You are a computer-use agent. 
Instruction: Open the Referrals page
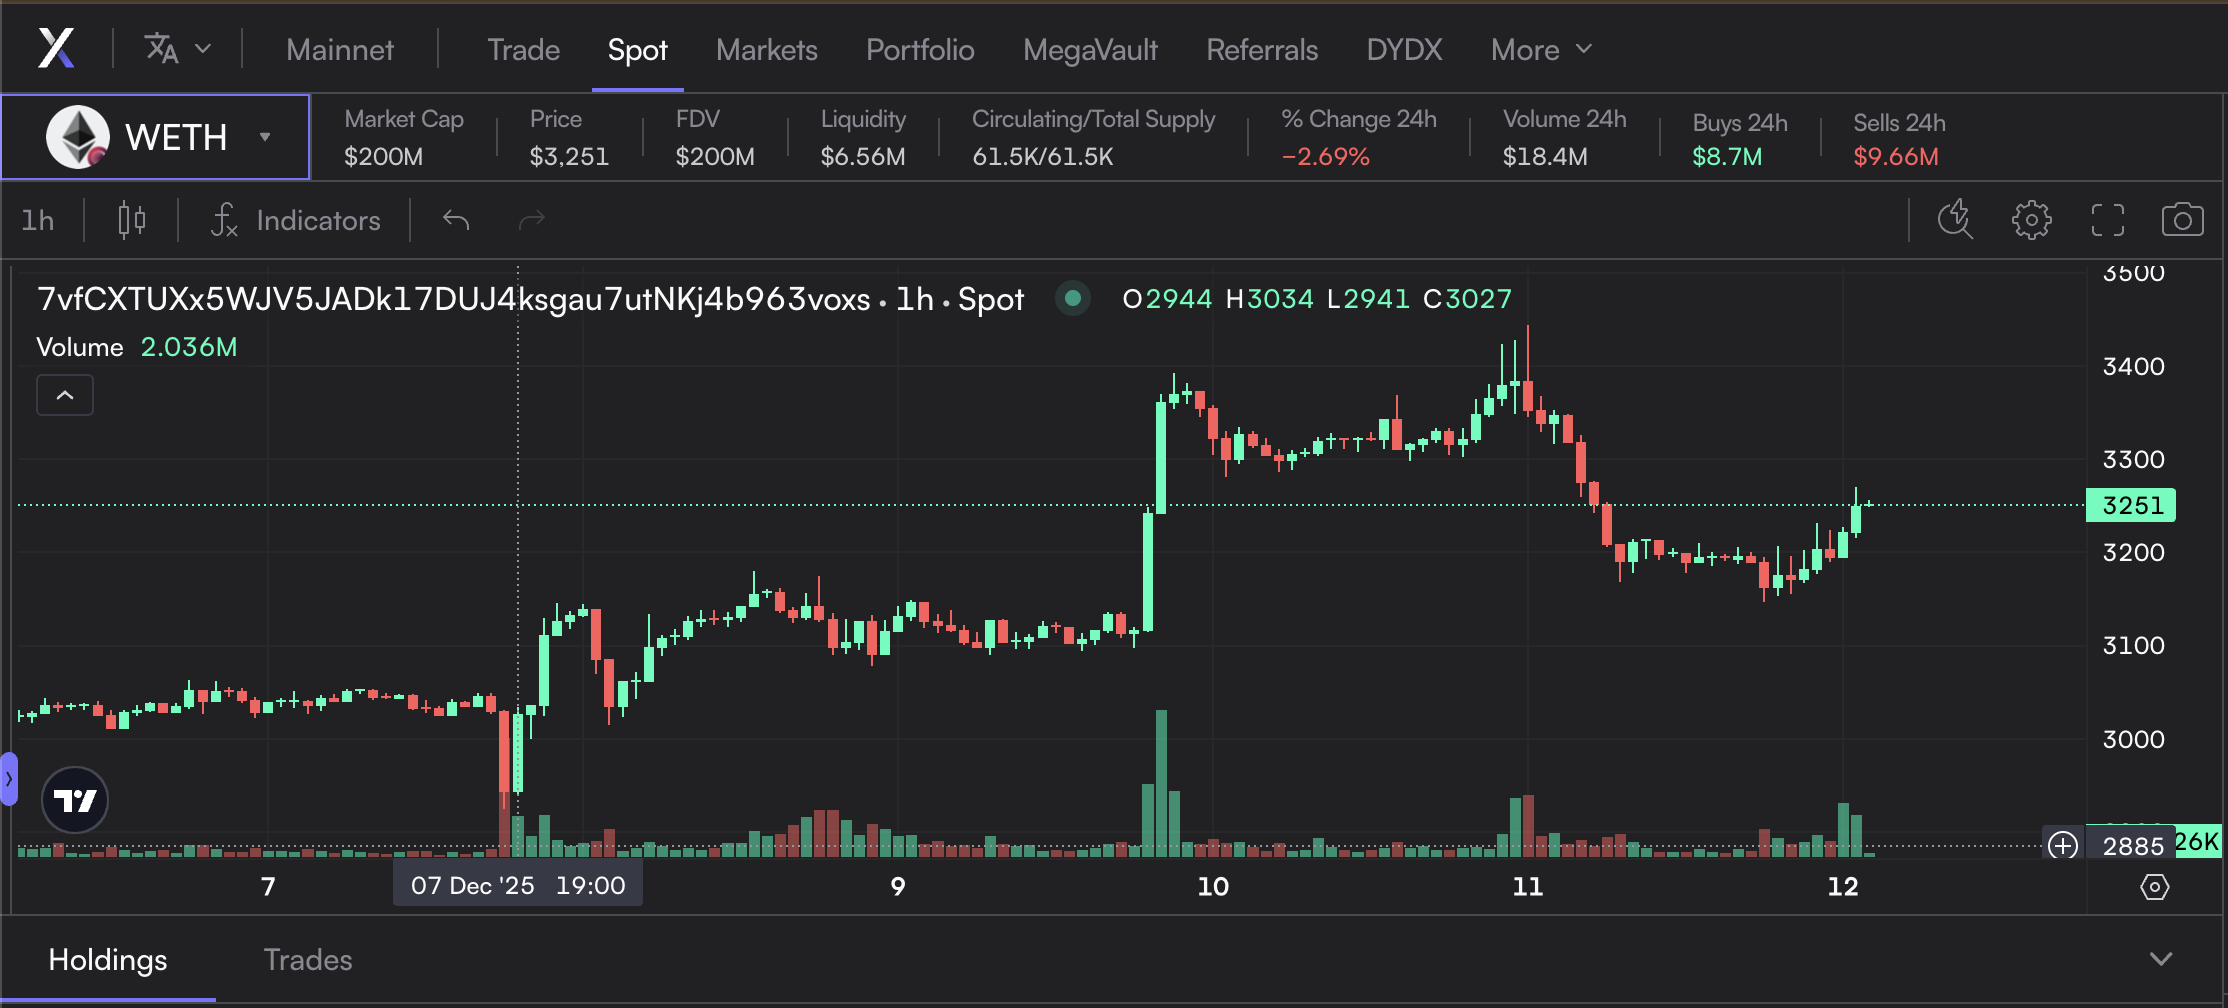tap(1262, 49)
